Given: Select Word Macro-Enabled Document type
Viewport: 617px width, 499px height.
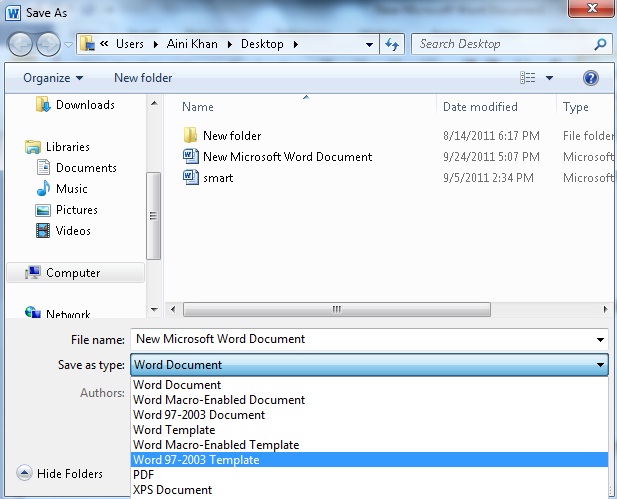Looking at the screenshot, I should tap(219, 400).
